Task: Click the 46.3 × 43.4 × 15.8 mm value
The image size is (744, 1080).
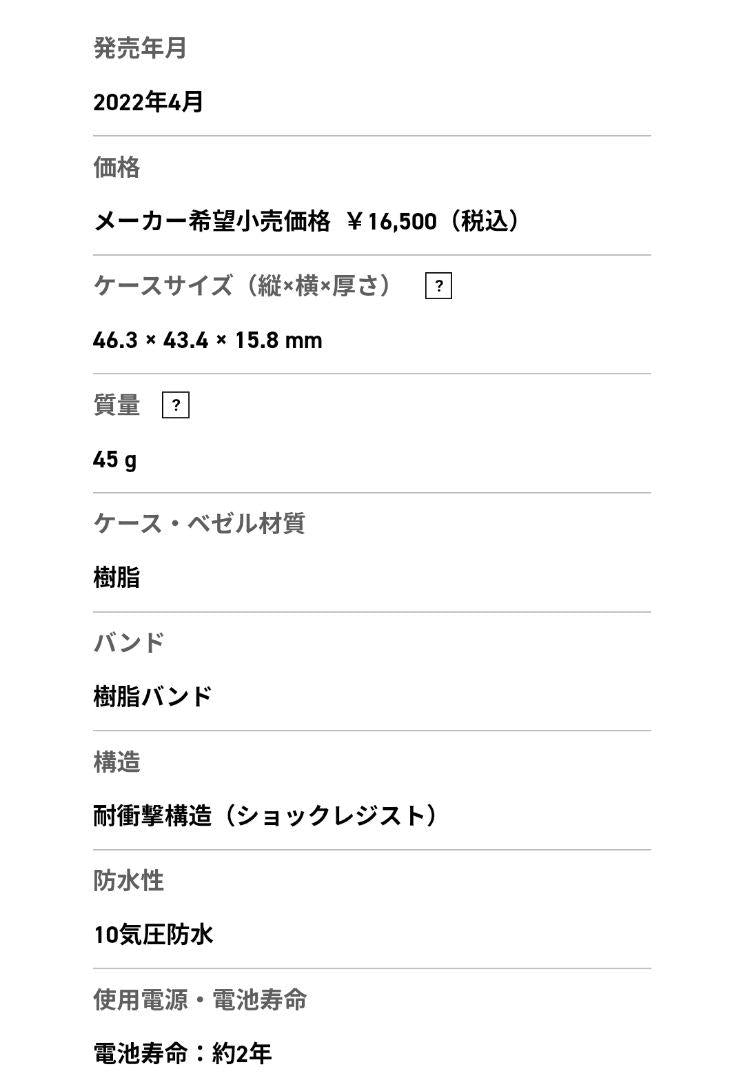Action: tap(207, 340)
